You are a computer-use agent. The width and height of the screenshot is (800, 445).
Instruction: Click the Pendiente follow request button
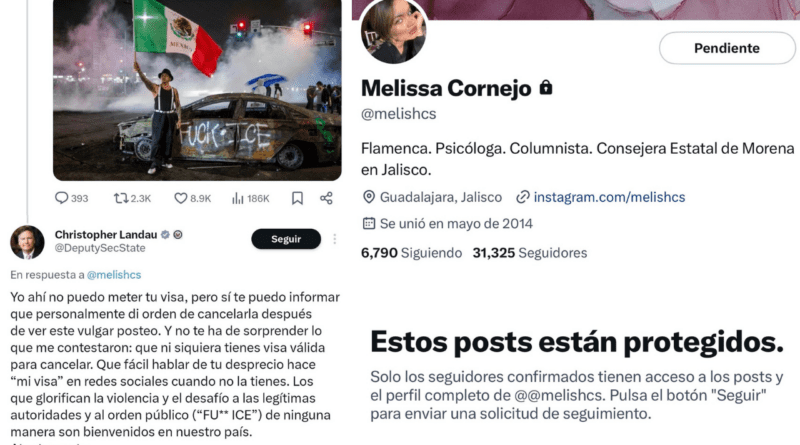pyautogui.click(x=727, y=48)
